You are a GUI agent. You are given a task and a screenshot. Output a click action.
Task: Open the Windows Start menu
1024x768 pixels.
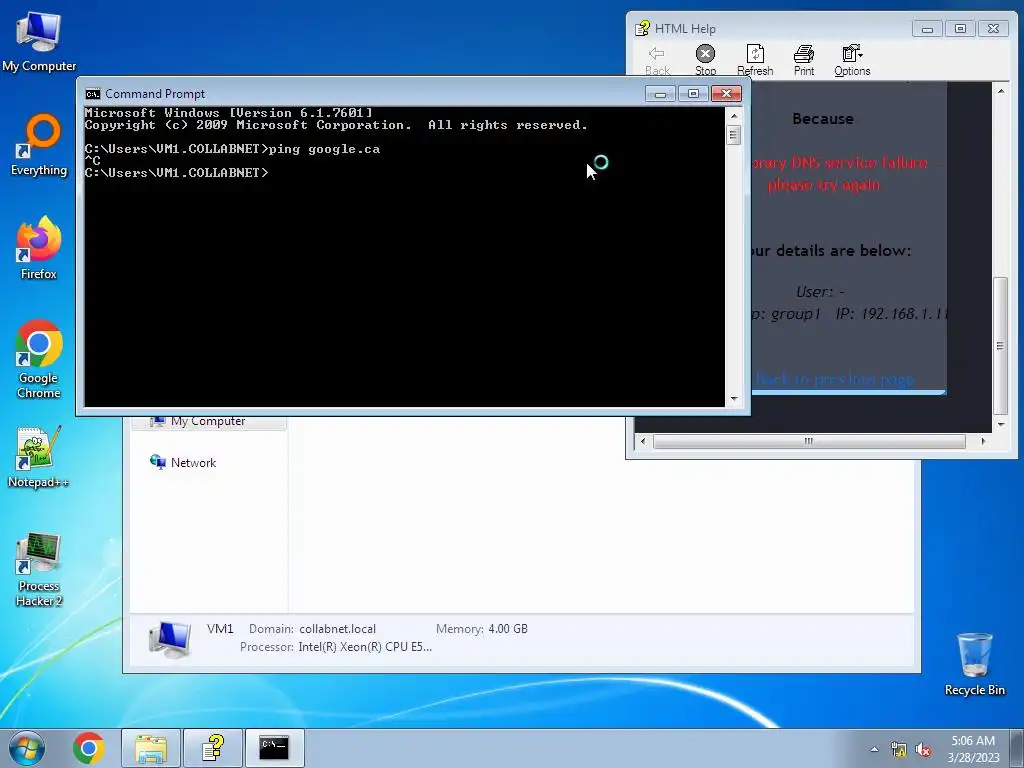27,748
